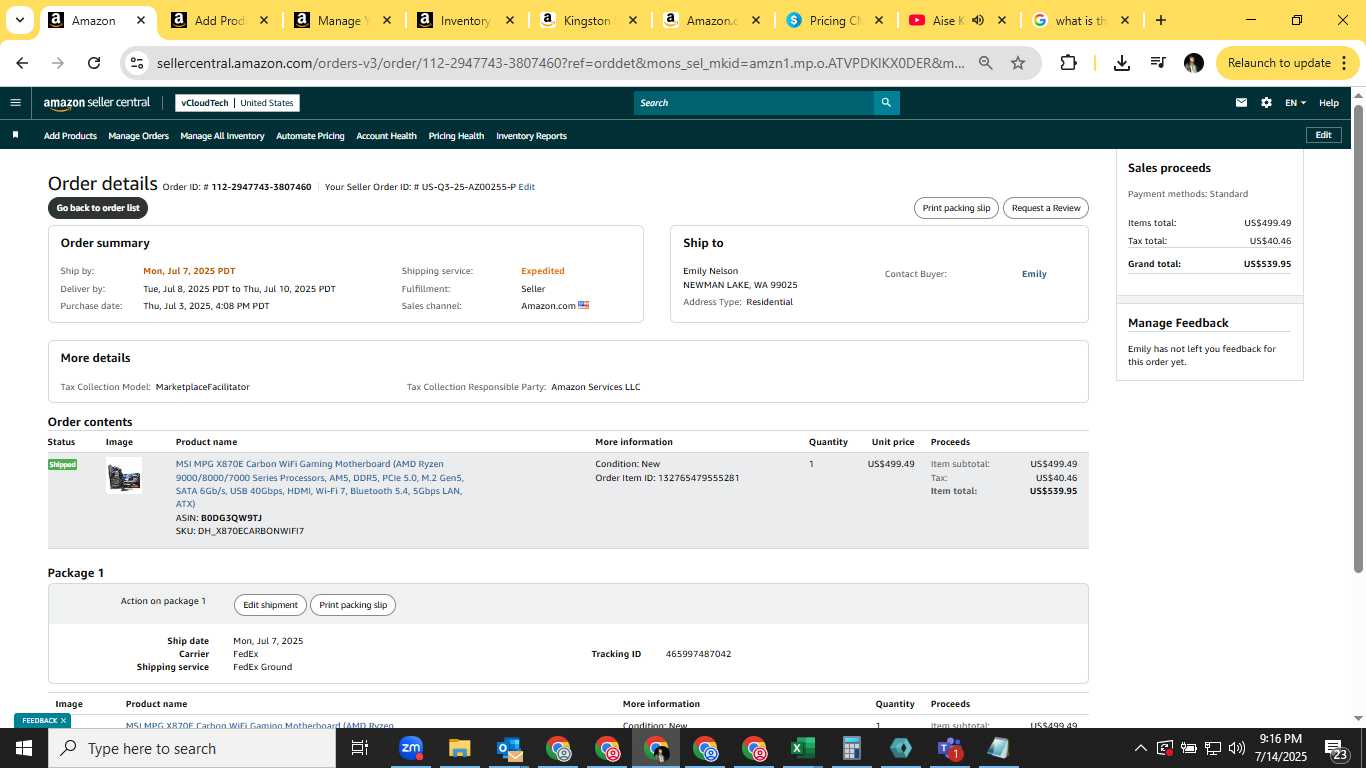Switch to the Pricing Ch browser tab
Image resolution: width=1366 pixels, height=768 pixels.
click(834, 20)
